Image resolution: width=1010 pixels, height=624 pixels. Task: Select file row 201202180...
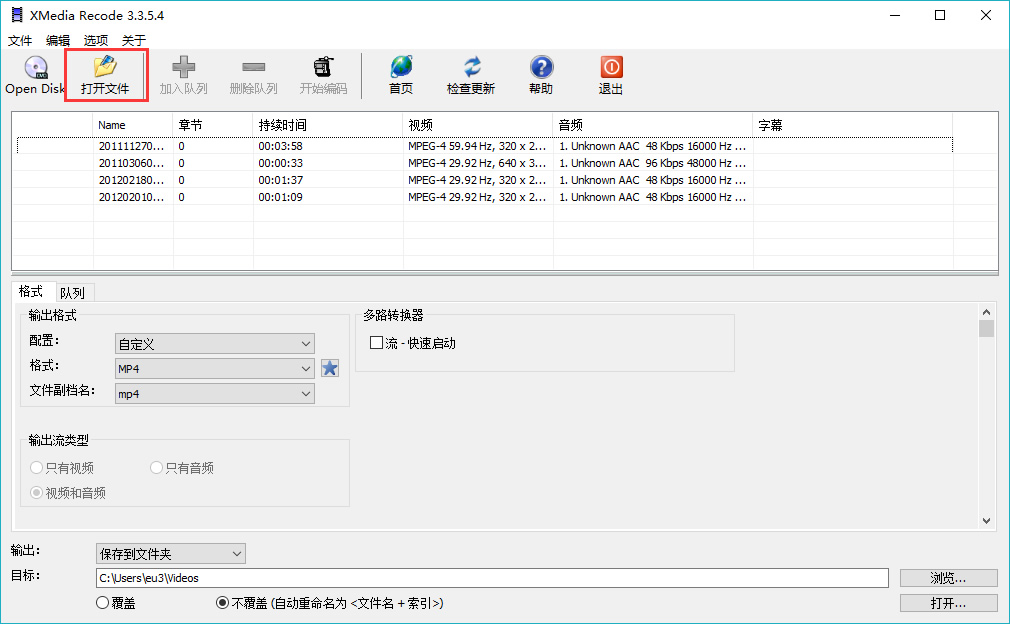coord(484,180)
